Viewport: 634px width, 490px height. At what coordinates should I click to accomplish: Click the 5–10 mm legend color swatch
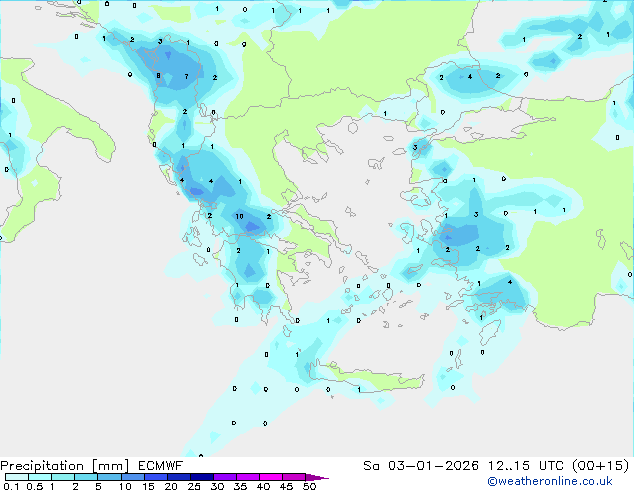[x=109, y=477]
